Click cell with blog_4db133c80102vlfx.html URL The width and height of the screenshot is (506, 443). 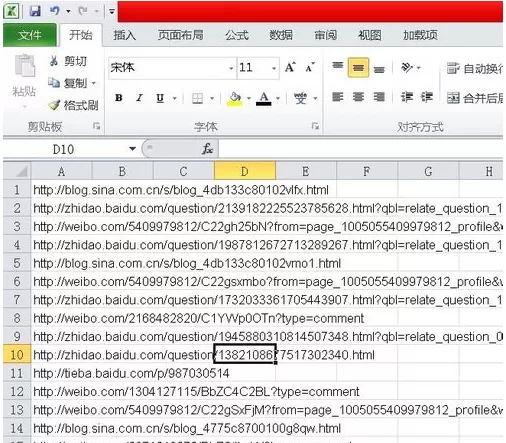click(x=181, y=190)
